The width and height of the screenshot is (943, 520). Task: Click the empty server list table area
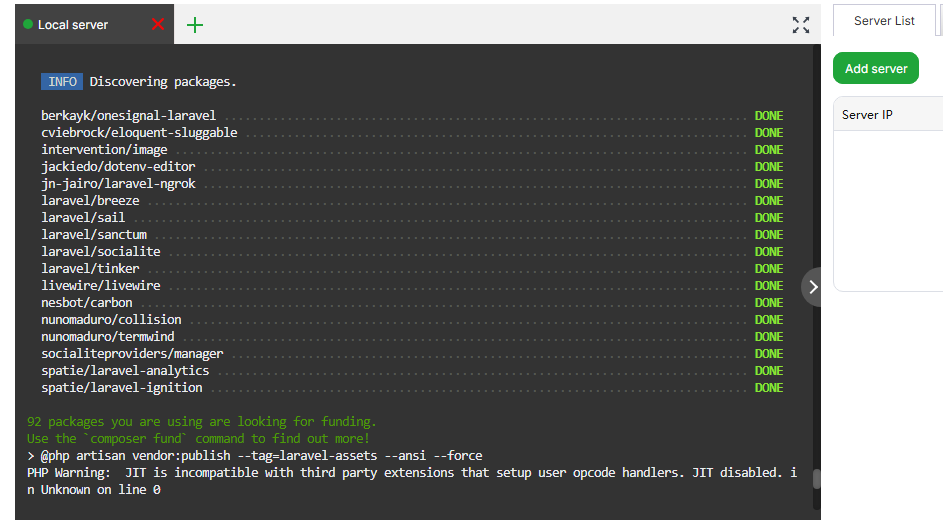[x=887, y=210]
